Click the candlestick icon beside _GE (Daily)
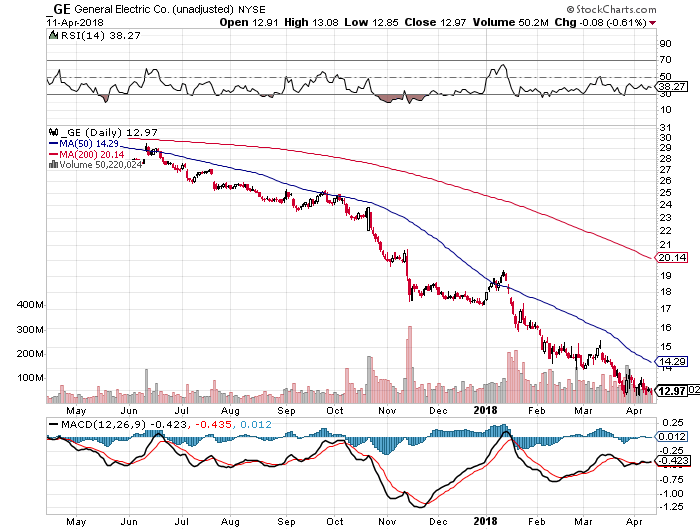Image resolution: width=700 pixels, height=530 pixels. coord(54,132)
